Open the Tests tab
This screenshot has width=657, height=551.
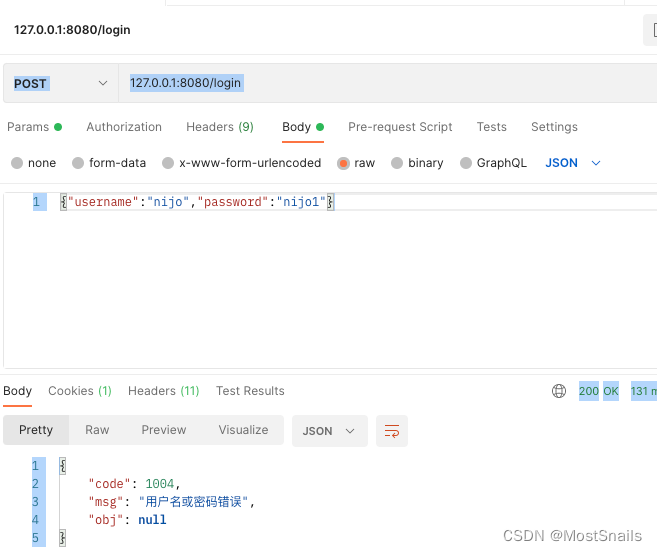click(x=492, y=127)
